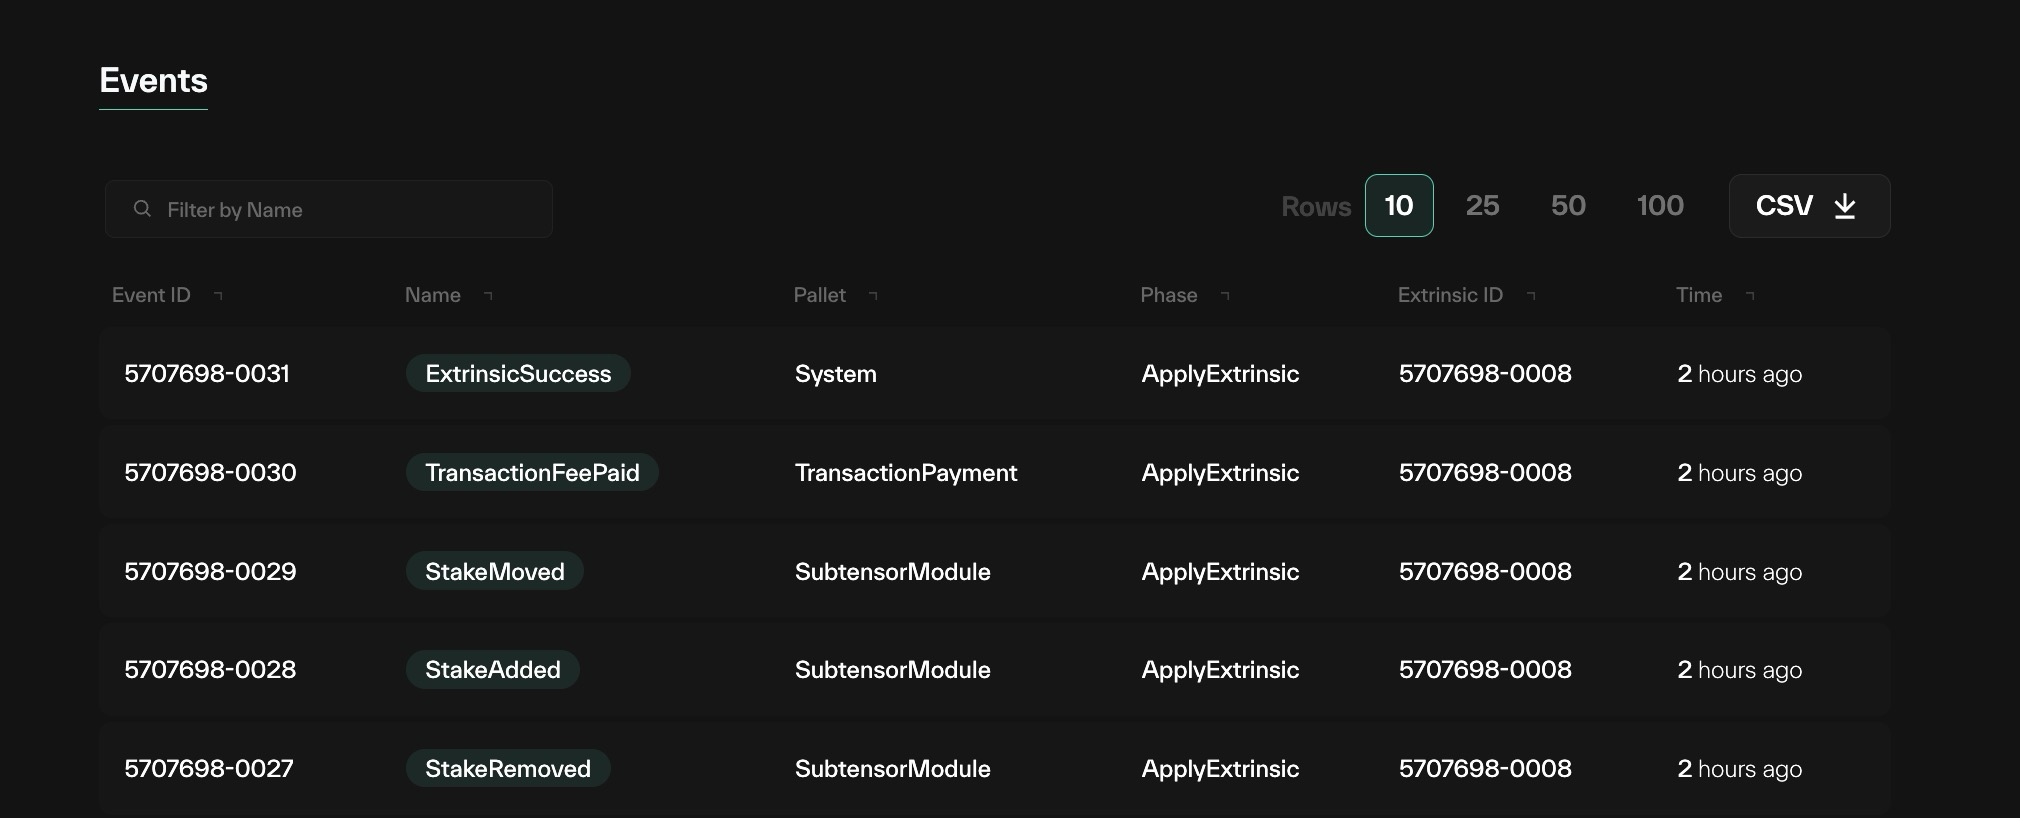The width and height of the screenshot is (2020, 818).
Task: Click ApplyExtrinsic in the TransactionFeePaid row
Action: [x=1221, y=473]
